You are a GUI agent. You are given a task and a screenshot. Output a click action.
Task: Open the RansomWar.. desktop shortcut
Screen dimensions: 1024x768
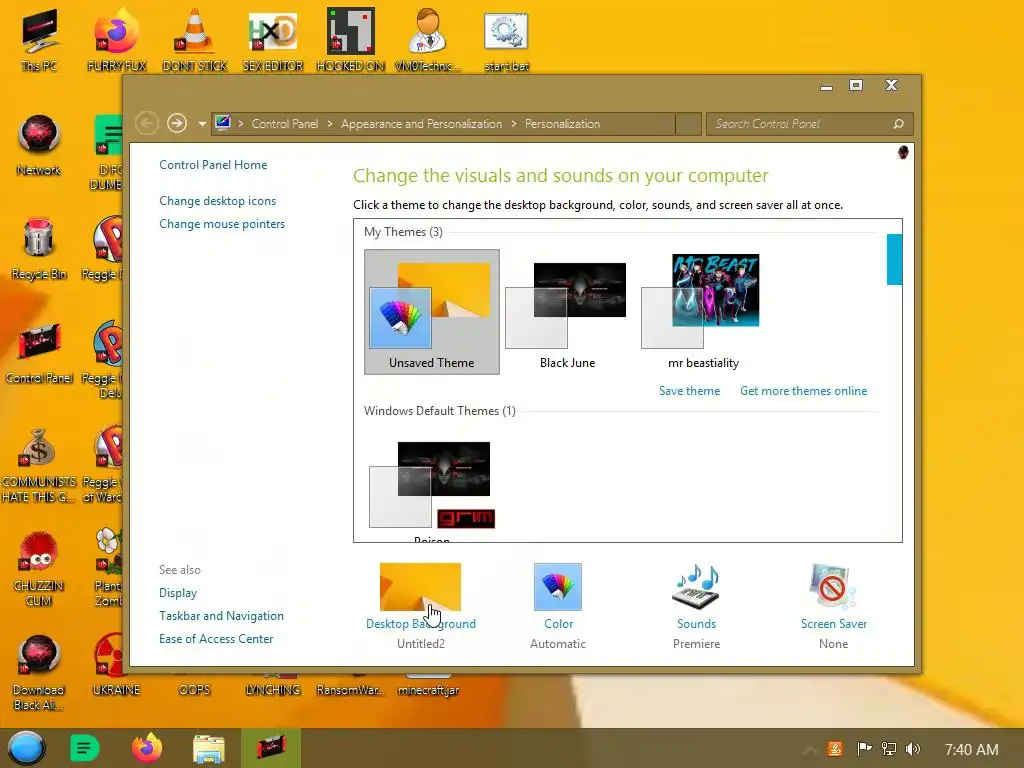(351, 690)
